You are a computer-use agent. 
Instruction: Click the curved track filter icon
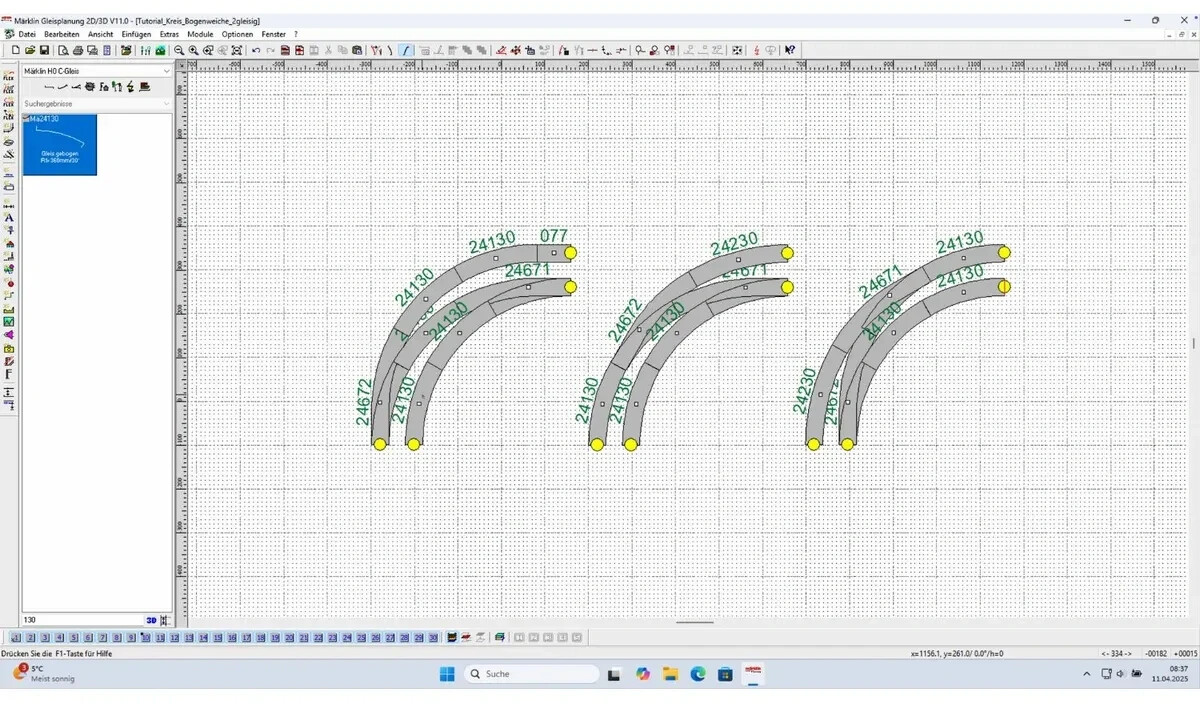point(62,87)
